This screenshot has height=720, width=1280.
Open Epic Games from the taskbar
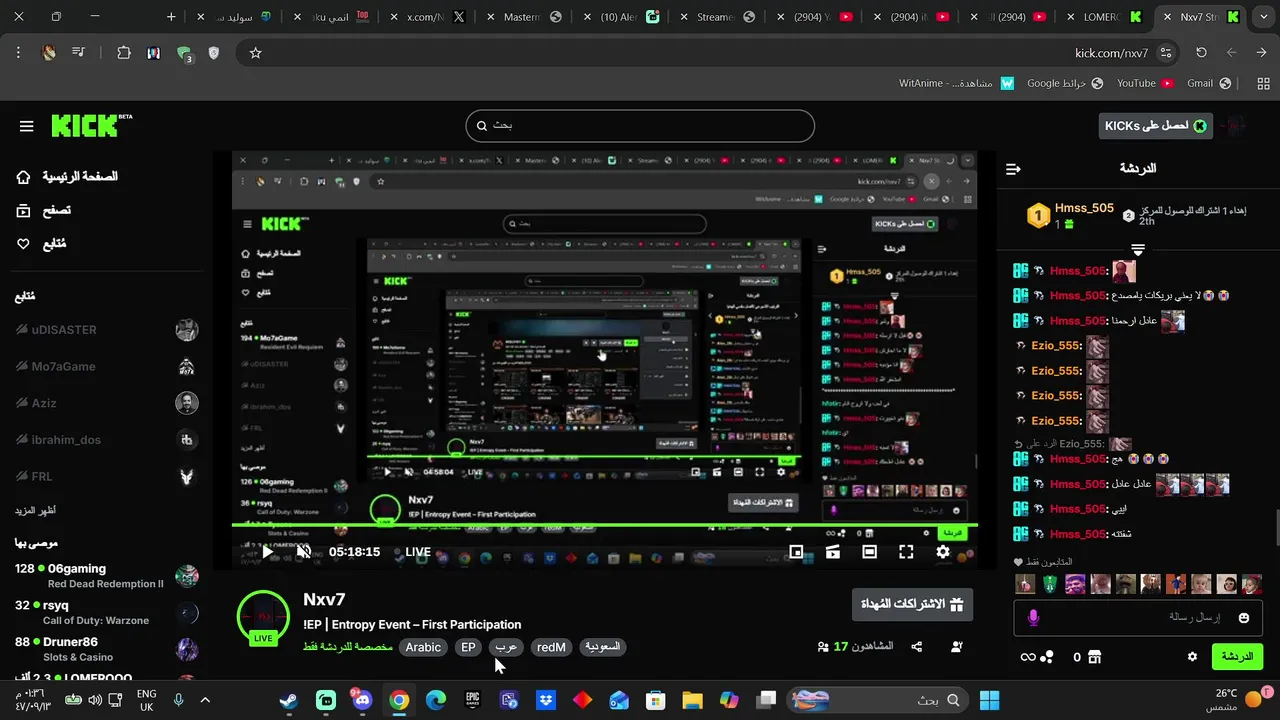coord(472,700)
